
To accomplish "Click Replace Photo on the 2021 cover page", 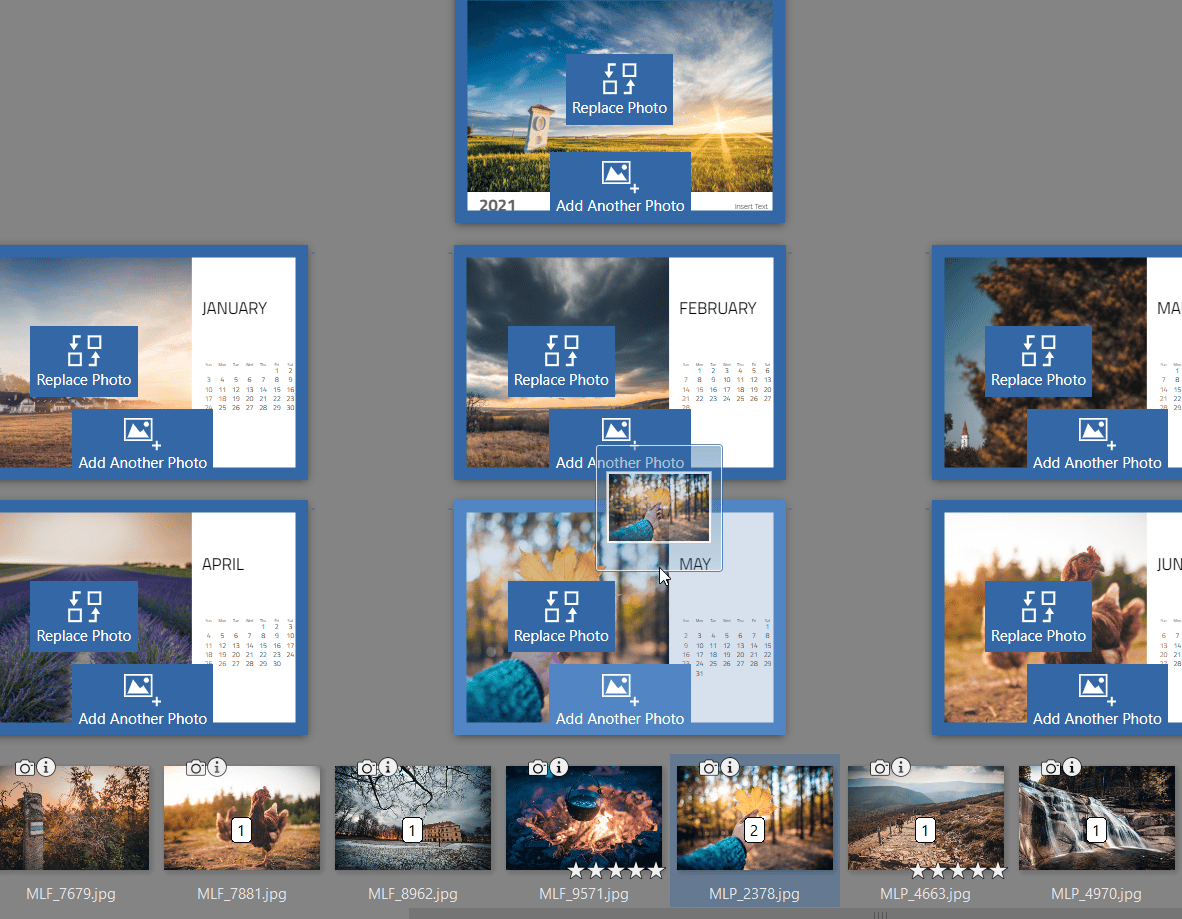I will 619,89.
